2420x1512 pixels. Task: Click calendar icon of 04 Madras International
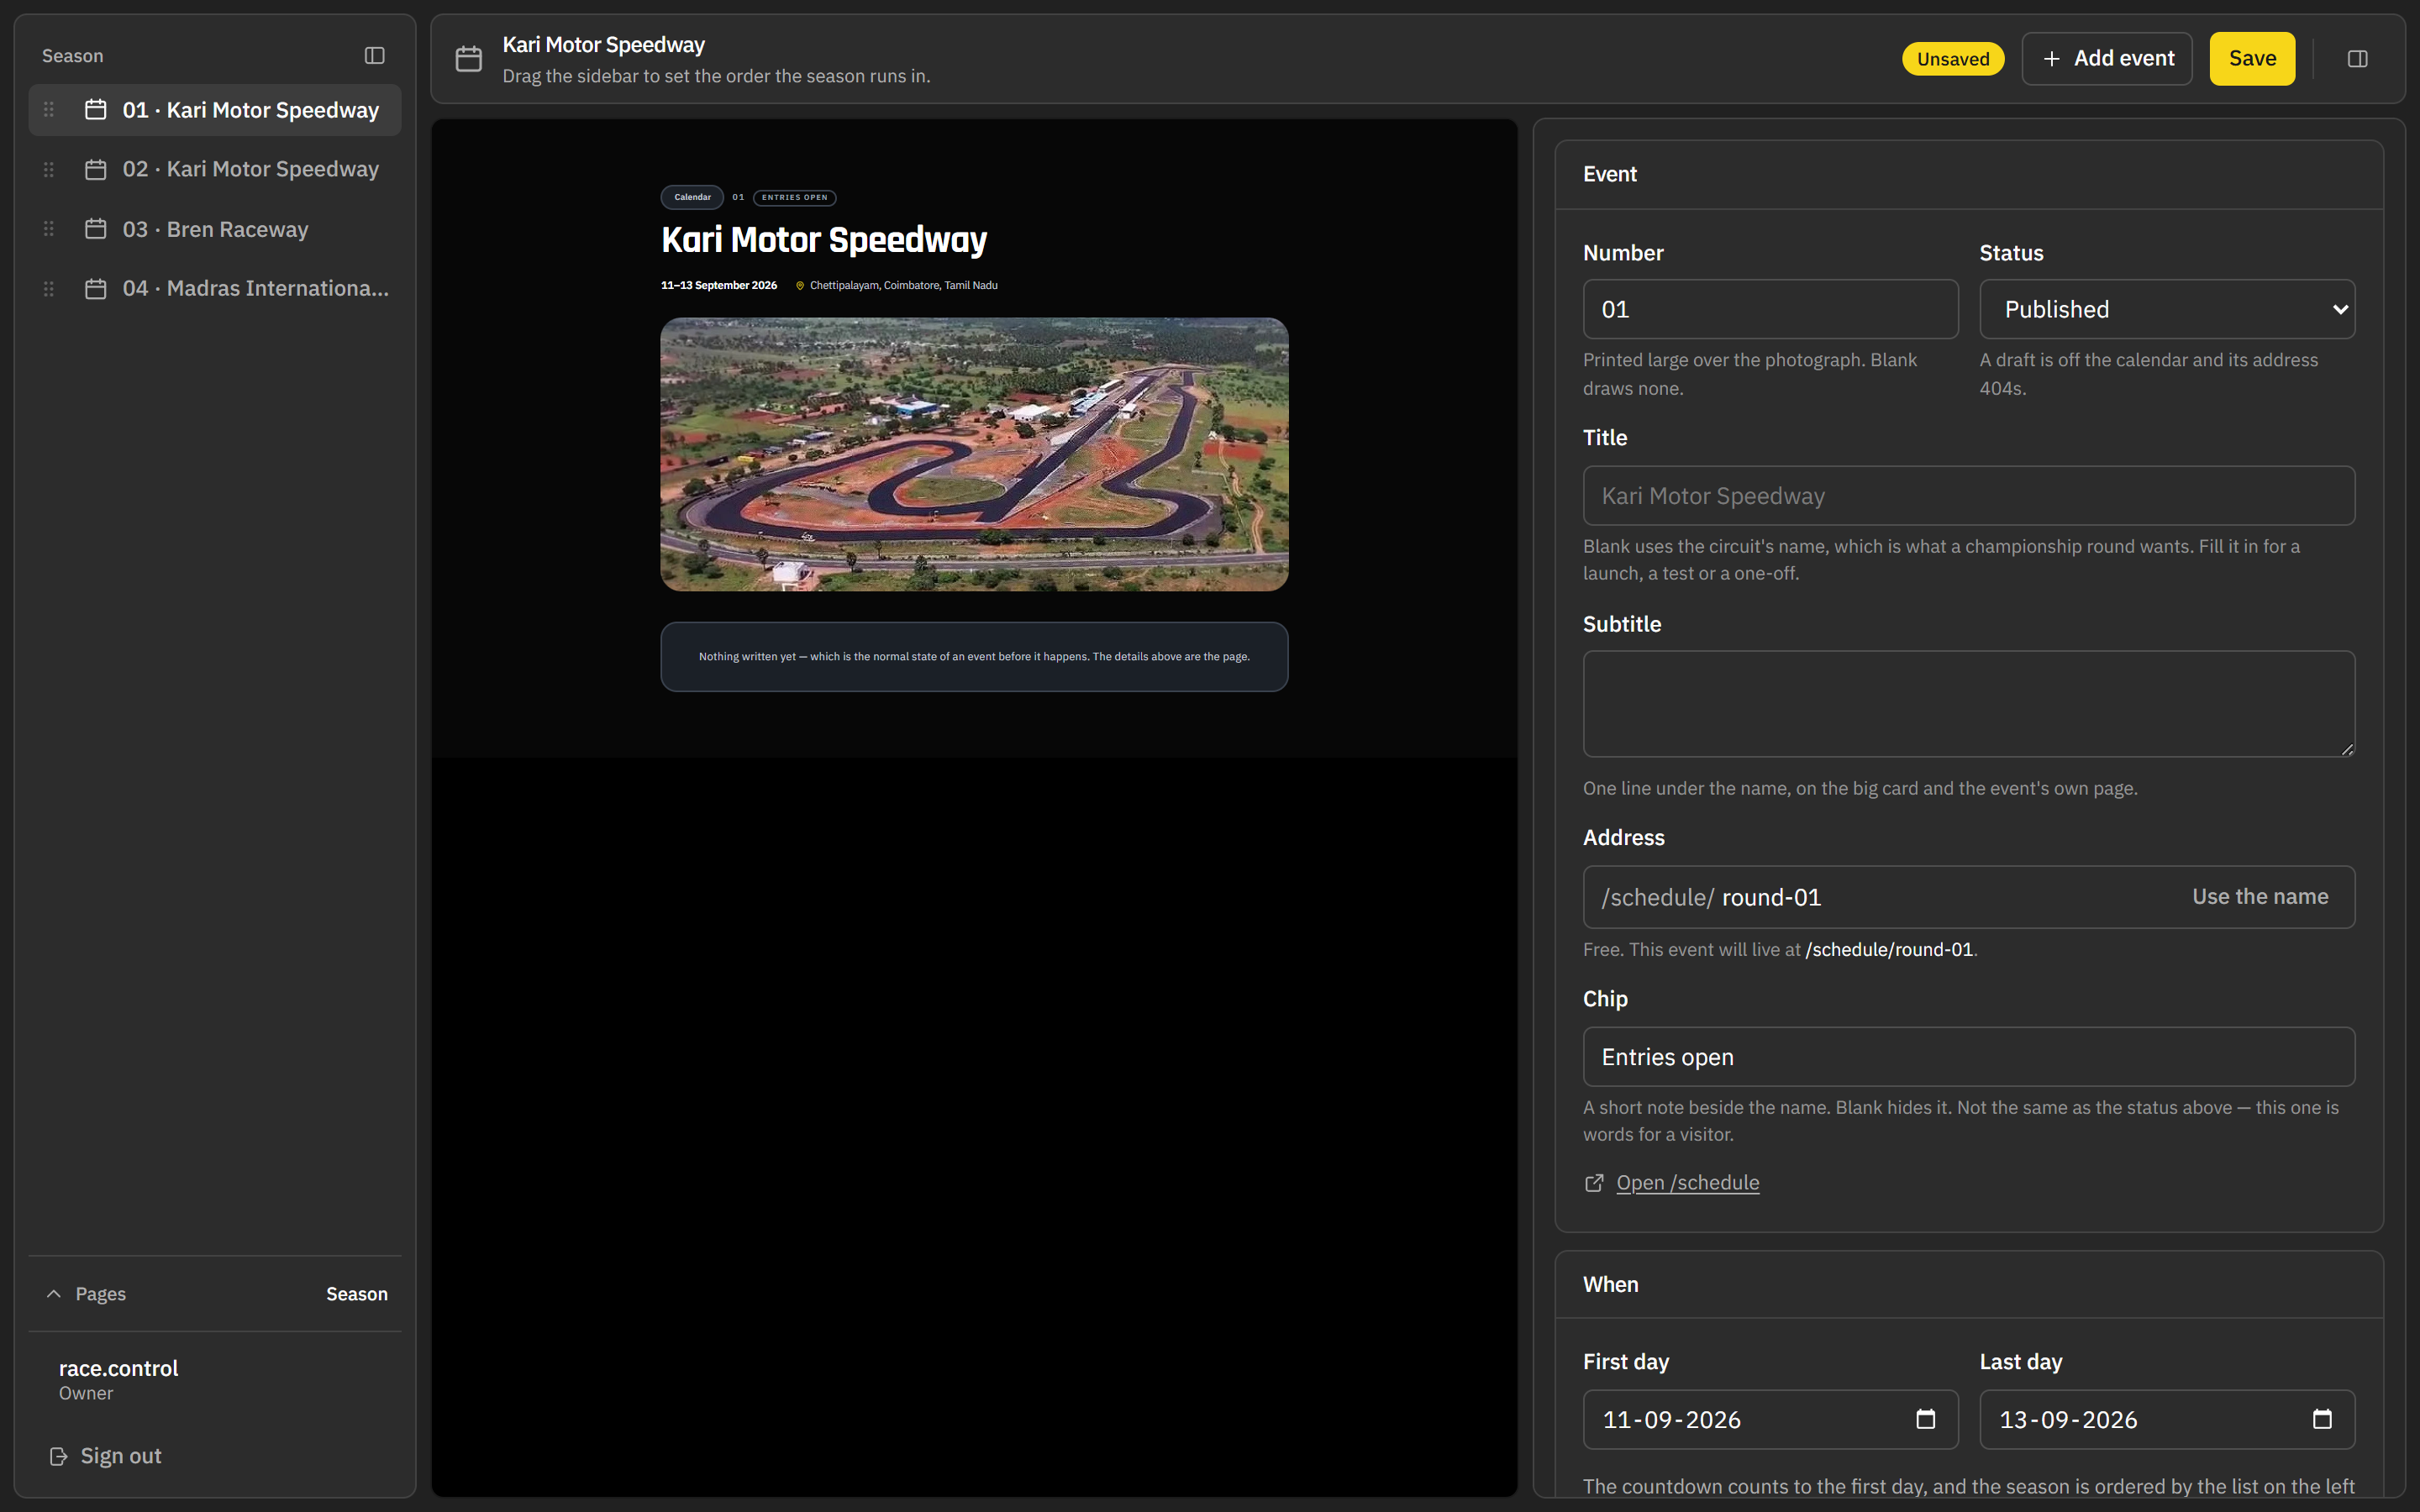click(96, 289)
